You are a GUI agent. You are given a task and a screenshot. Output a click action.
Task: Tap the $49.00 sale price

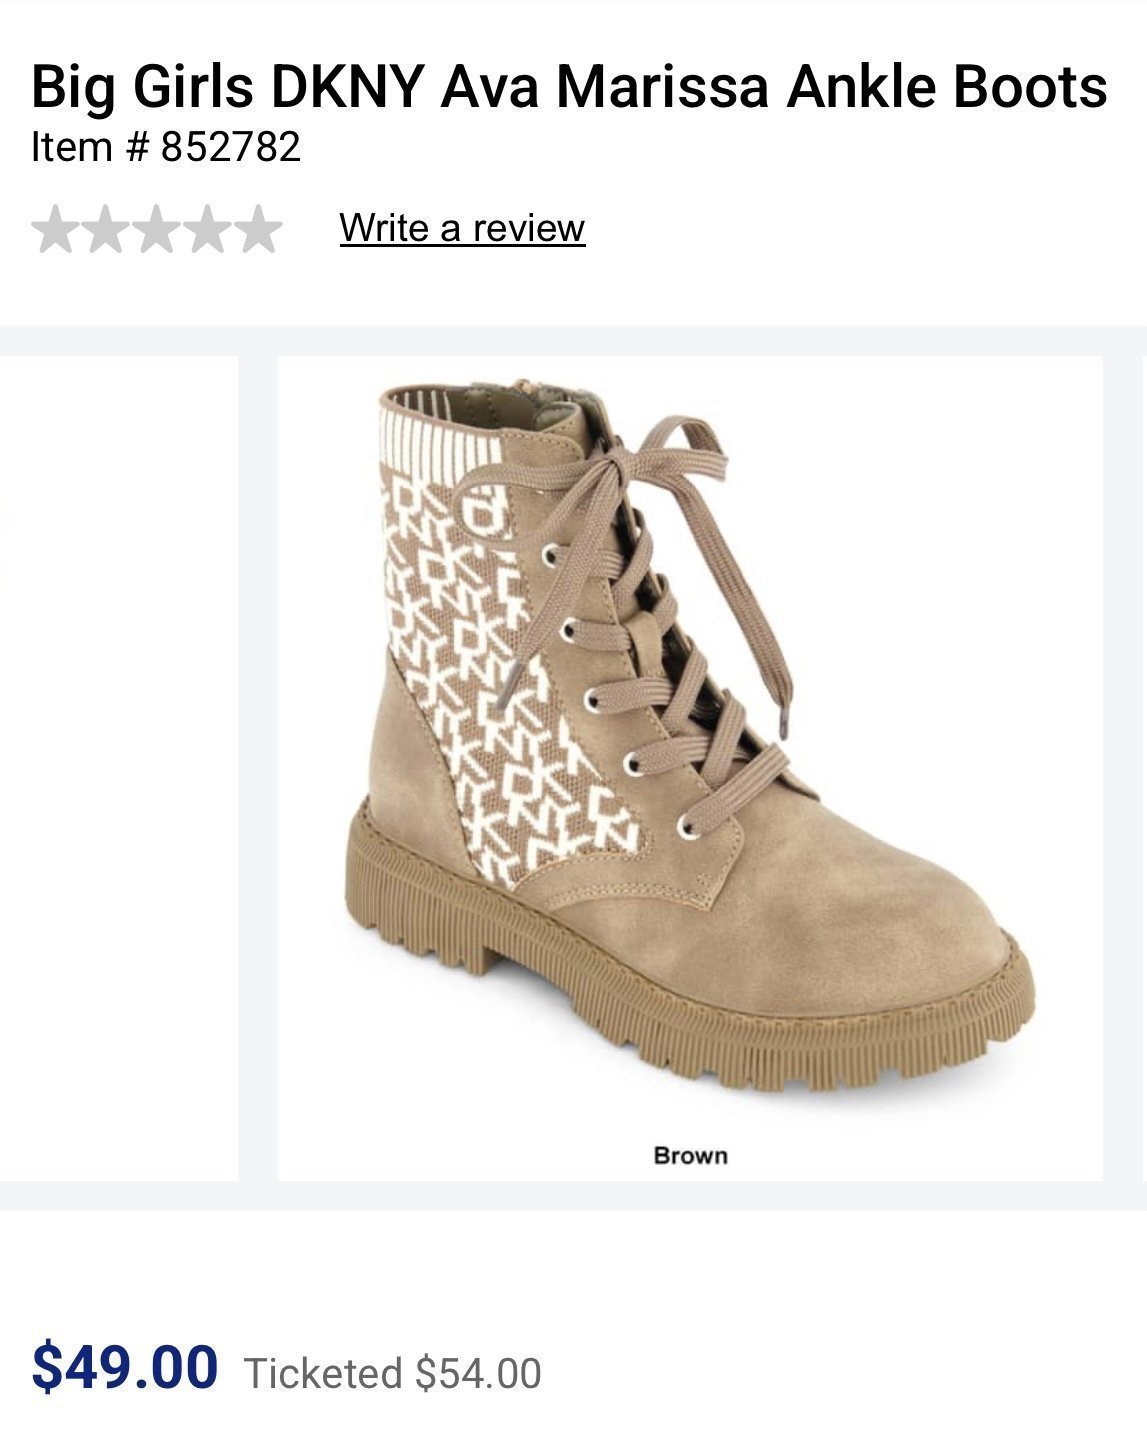125,1367
